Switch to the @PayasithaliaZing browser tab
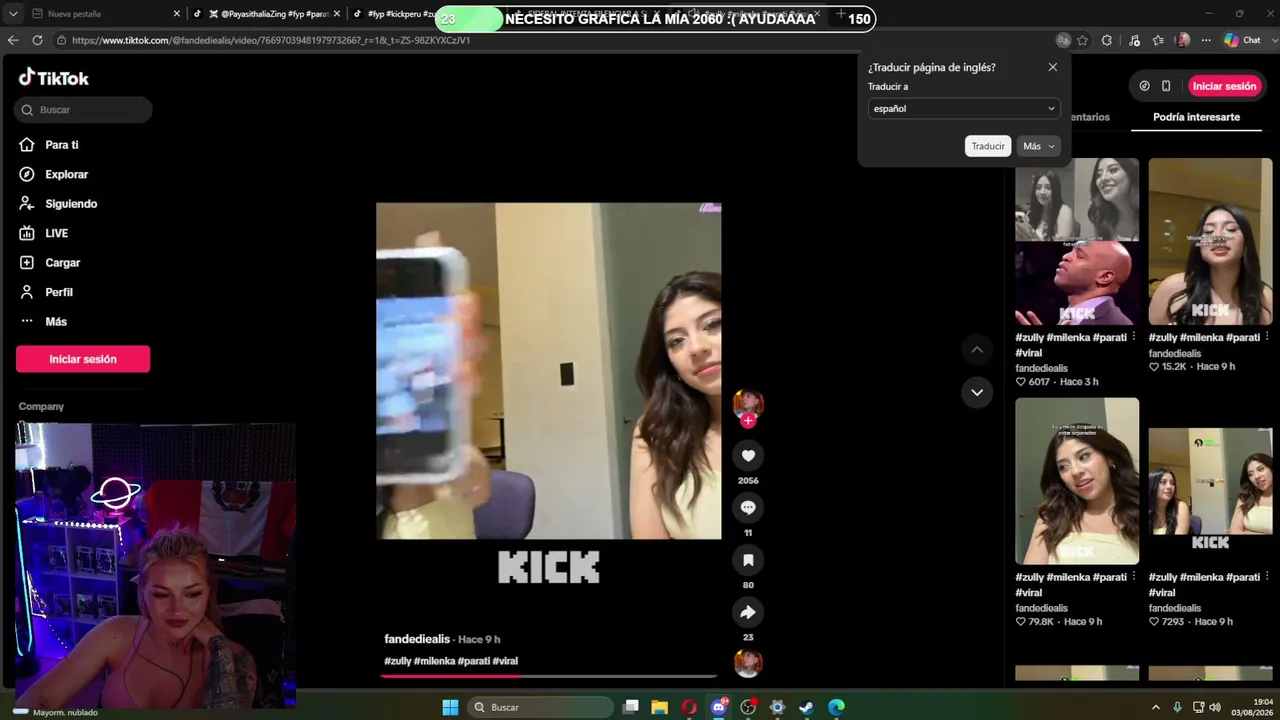This screenshot has height=720, width=1280. [x=266, y=14]
